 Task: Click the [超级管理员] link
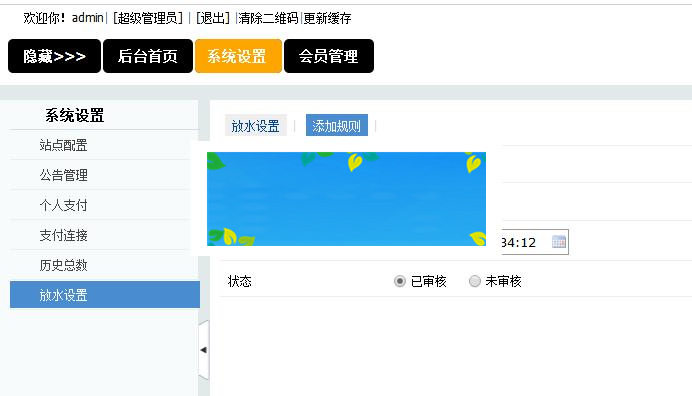[148, 18]
